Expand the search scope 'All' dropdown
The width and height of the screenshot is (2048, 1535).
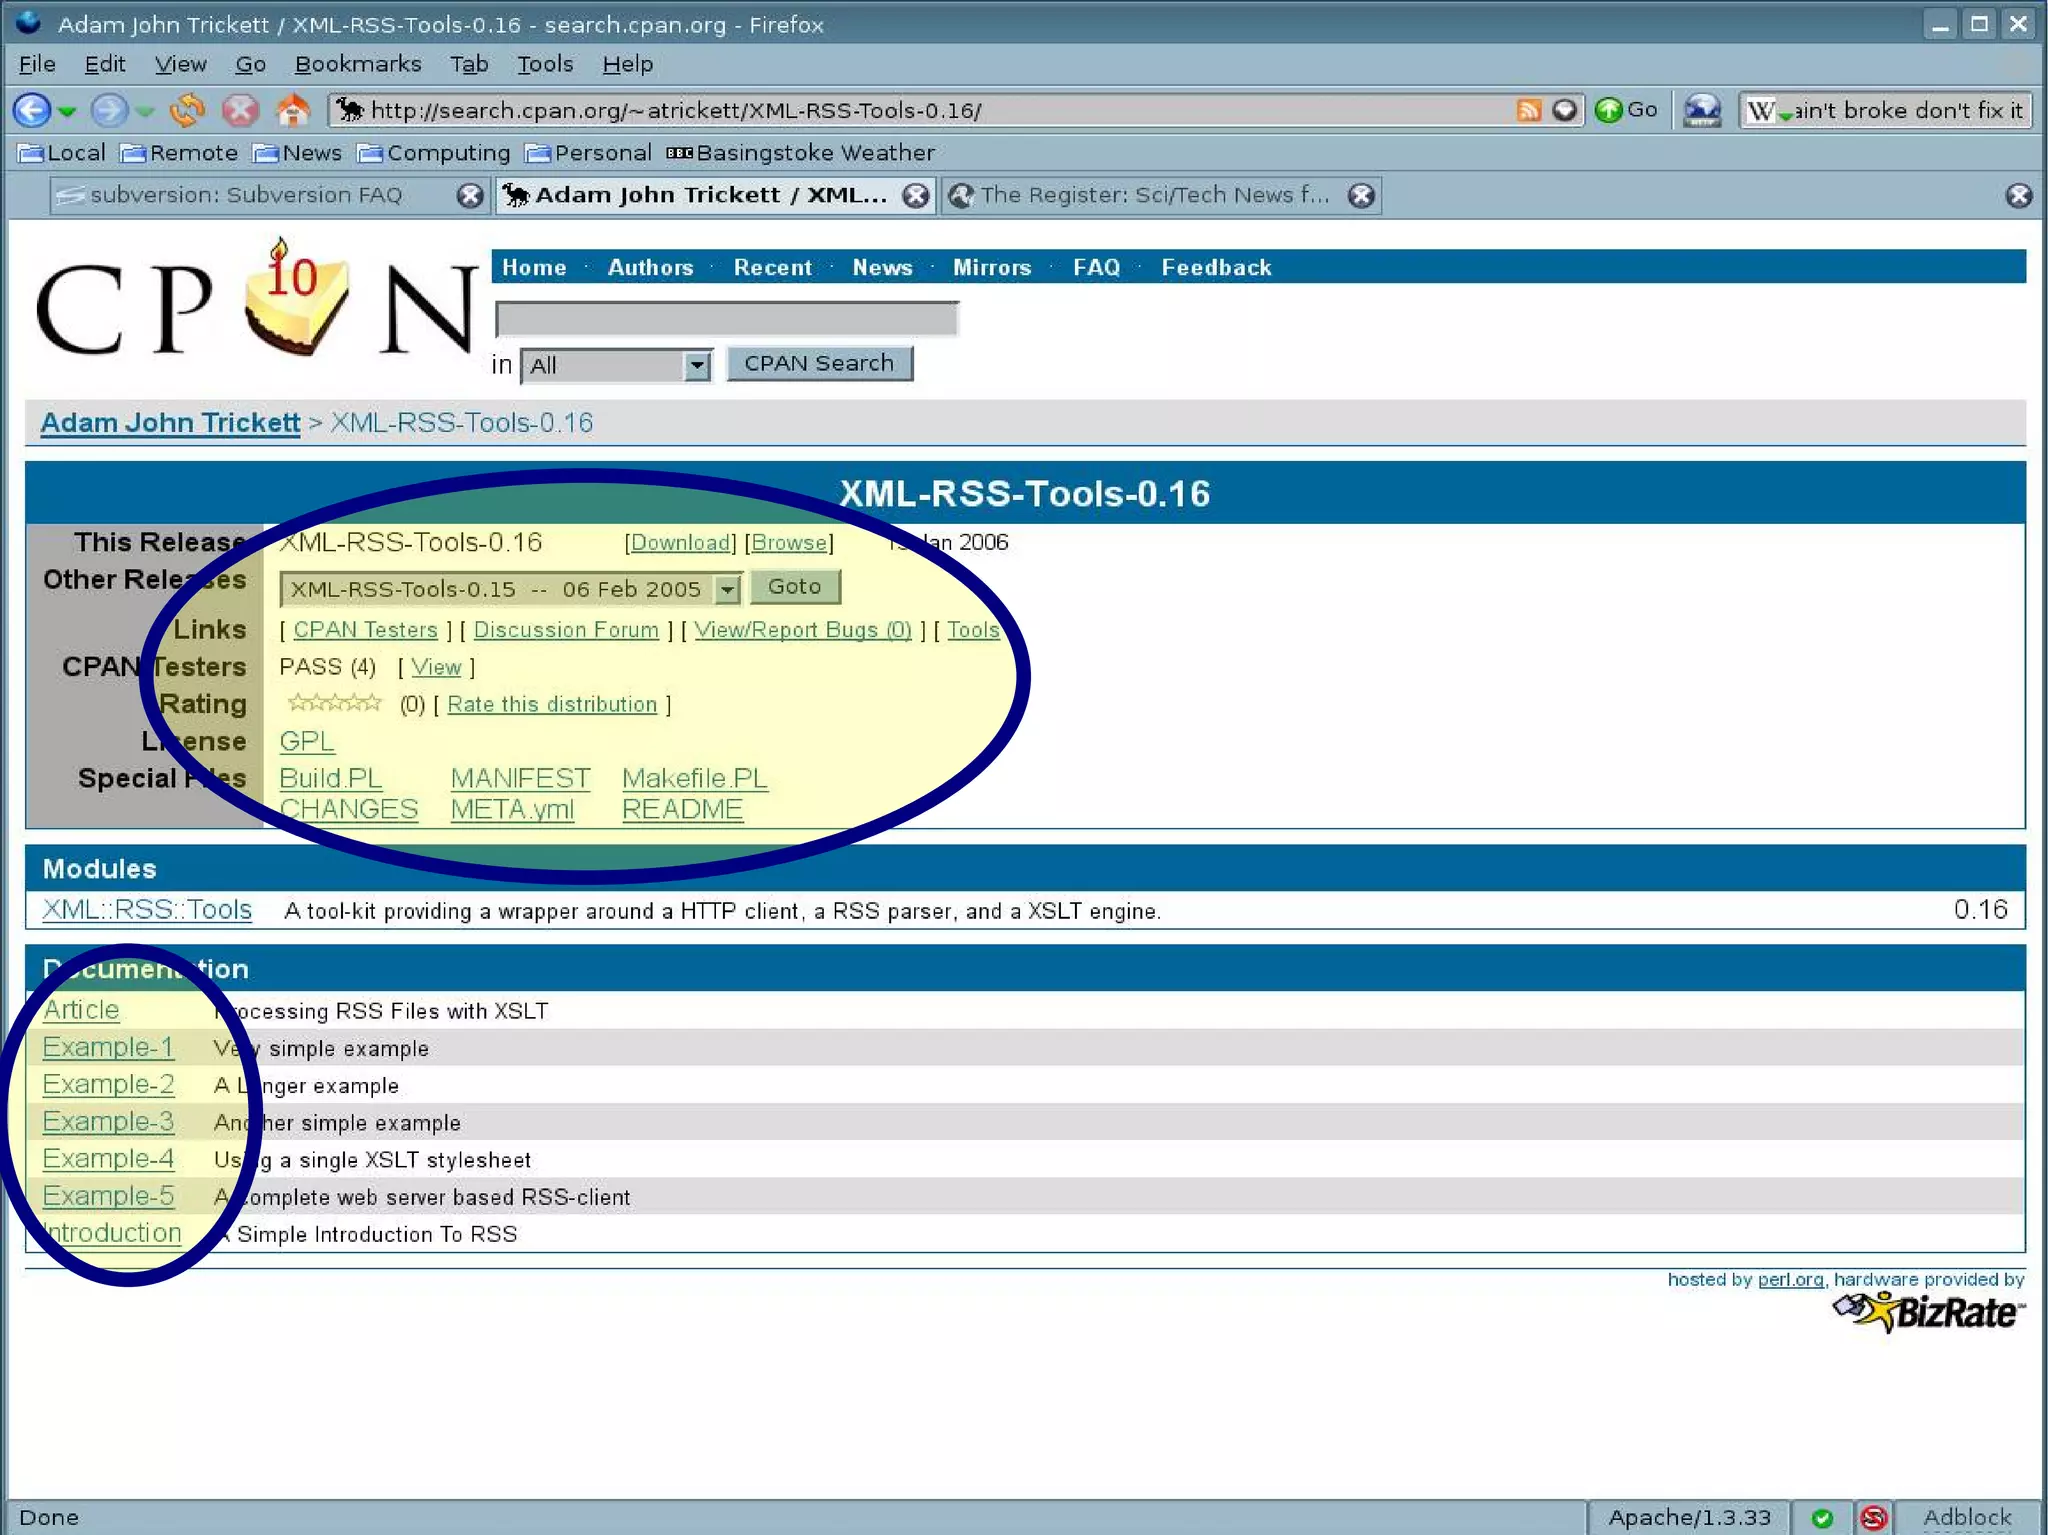697,366
